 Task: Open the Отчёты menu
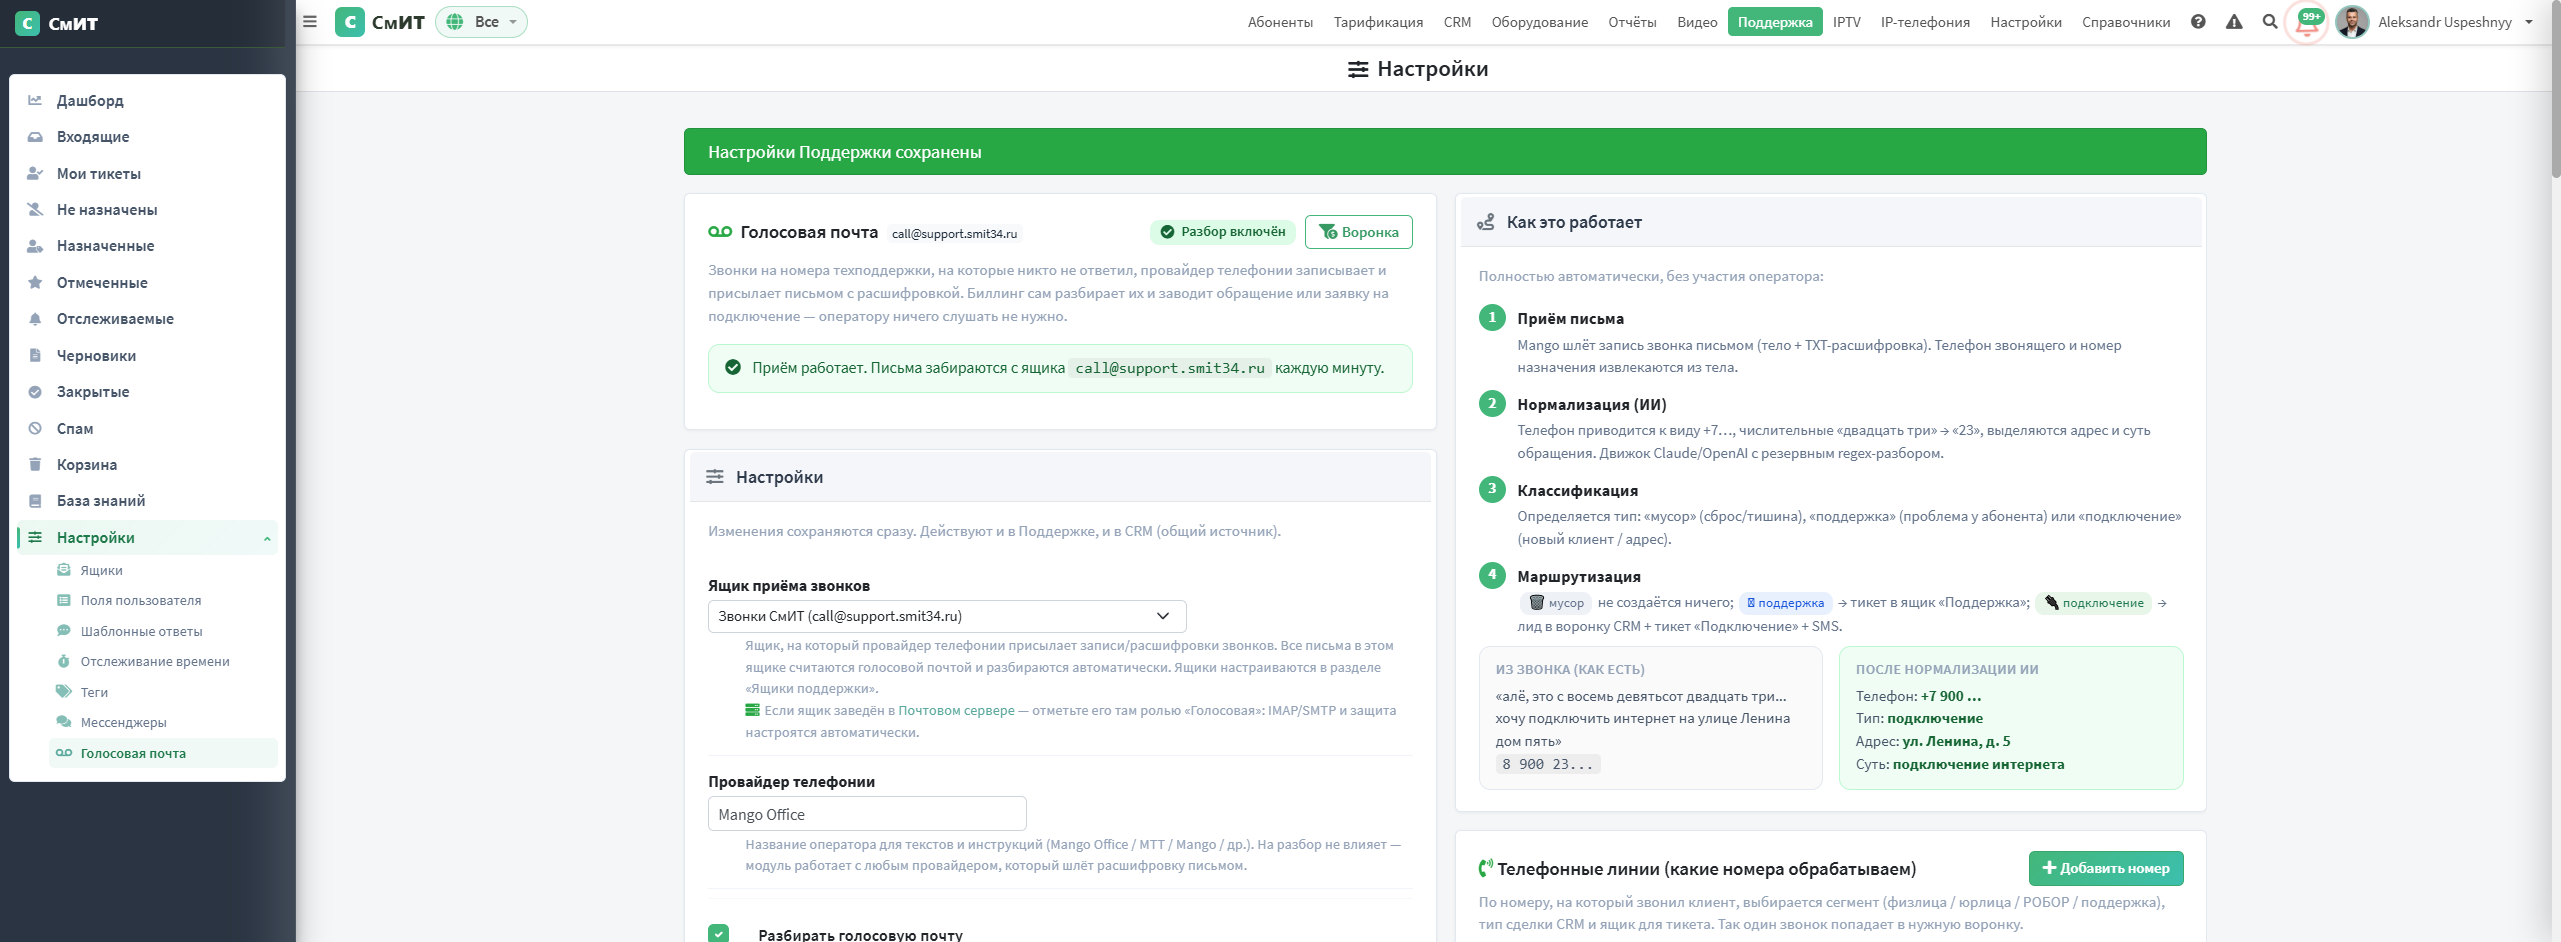[1632, 22]
